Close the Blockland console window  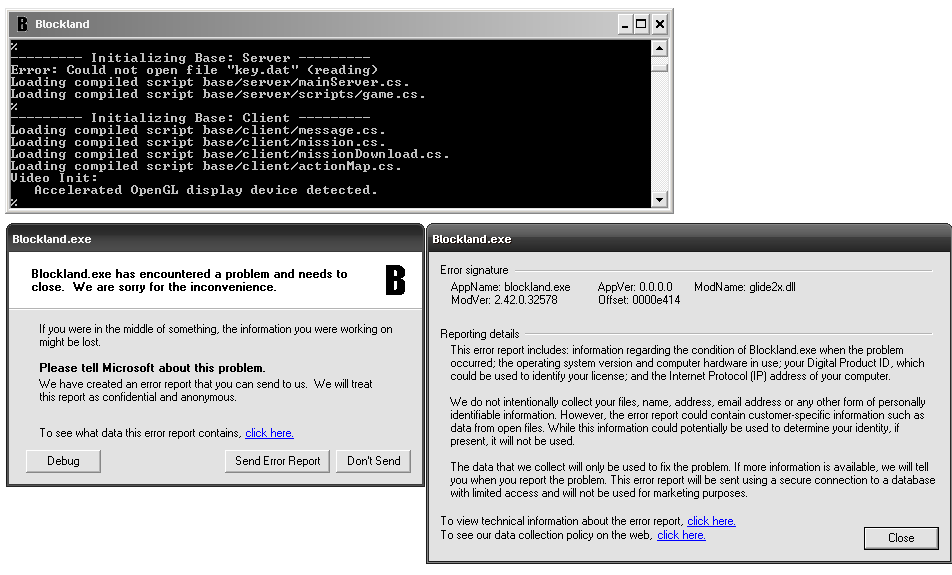pyautogui.click(x=660, y=24)
